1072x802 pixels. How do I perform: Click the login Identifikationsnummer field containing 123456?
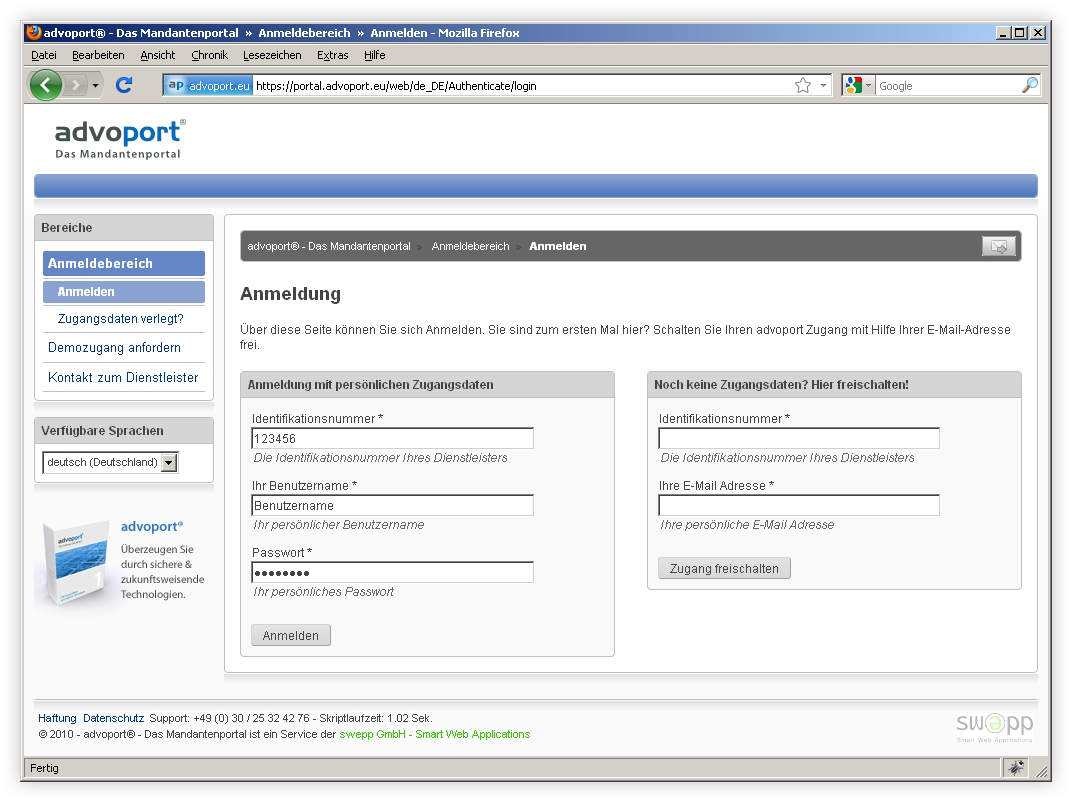(x=392, y=438)
